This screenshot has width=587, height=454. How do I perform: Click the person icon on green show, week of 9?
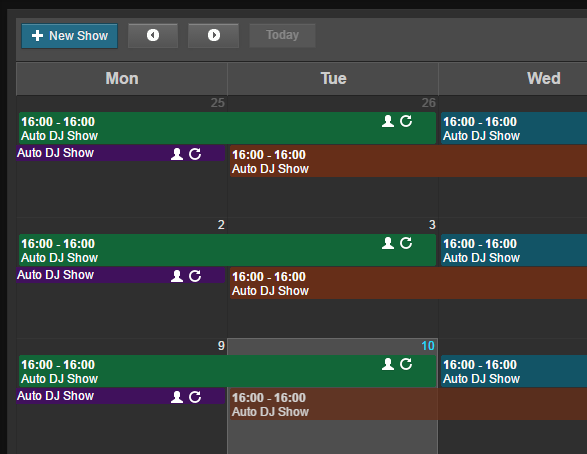click(x=388, y=364)
